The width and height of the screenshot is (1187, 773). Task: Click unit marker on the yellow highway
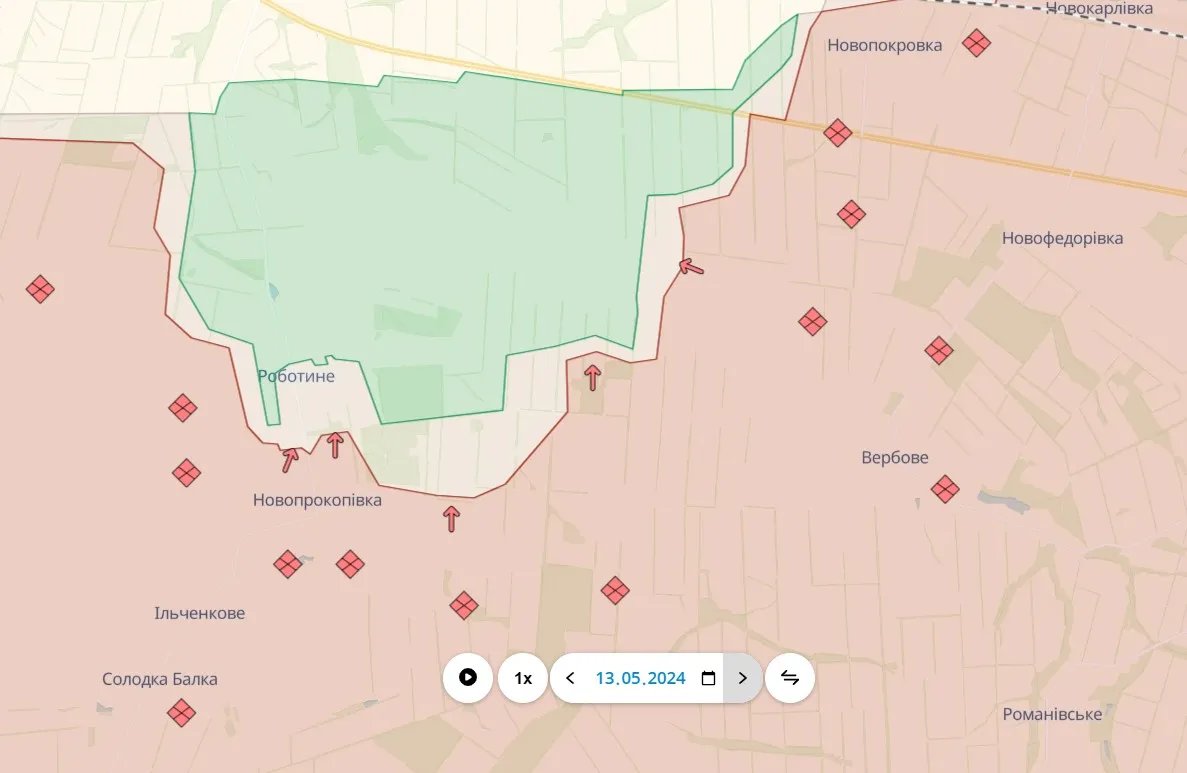(838, 132)
